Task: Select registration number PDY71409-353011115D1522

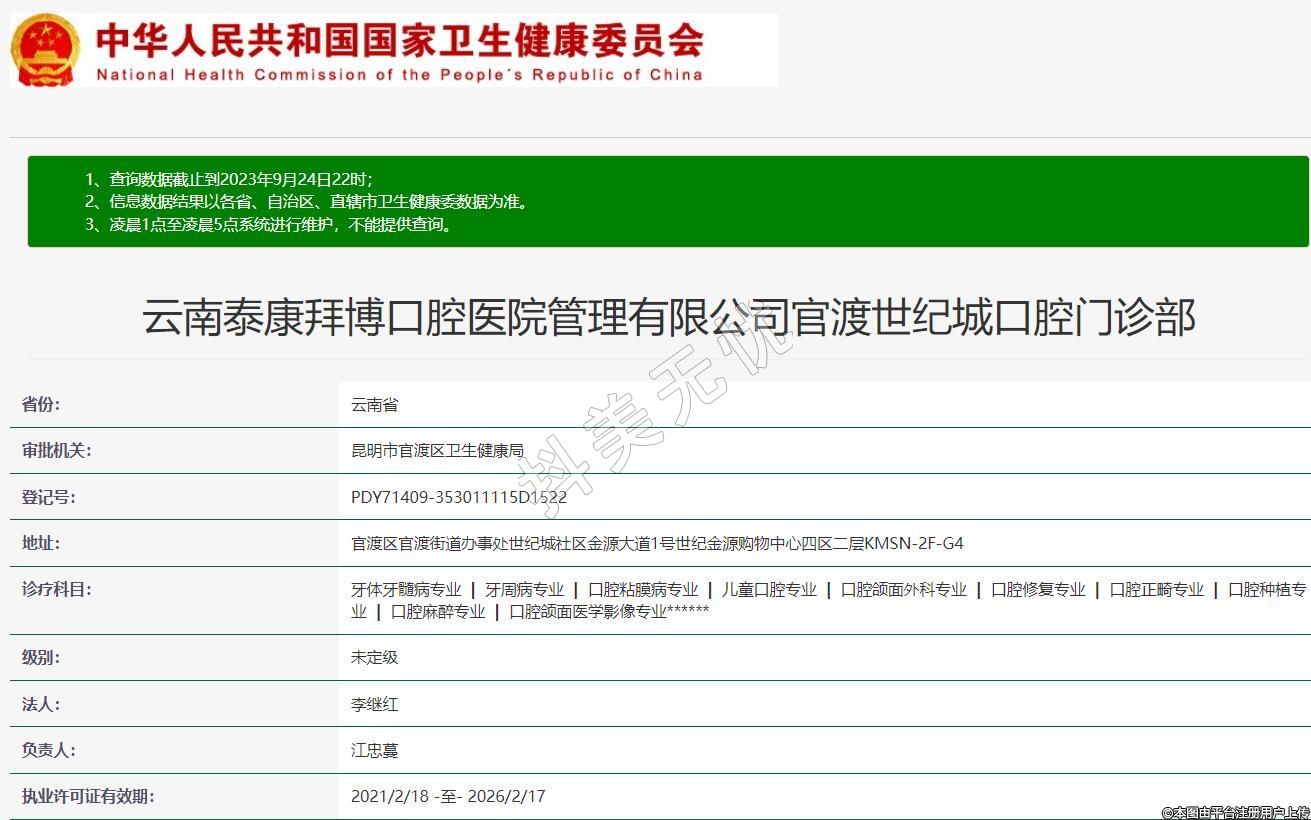Action: click(x=459, y=497)
